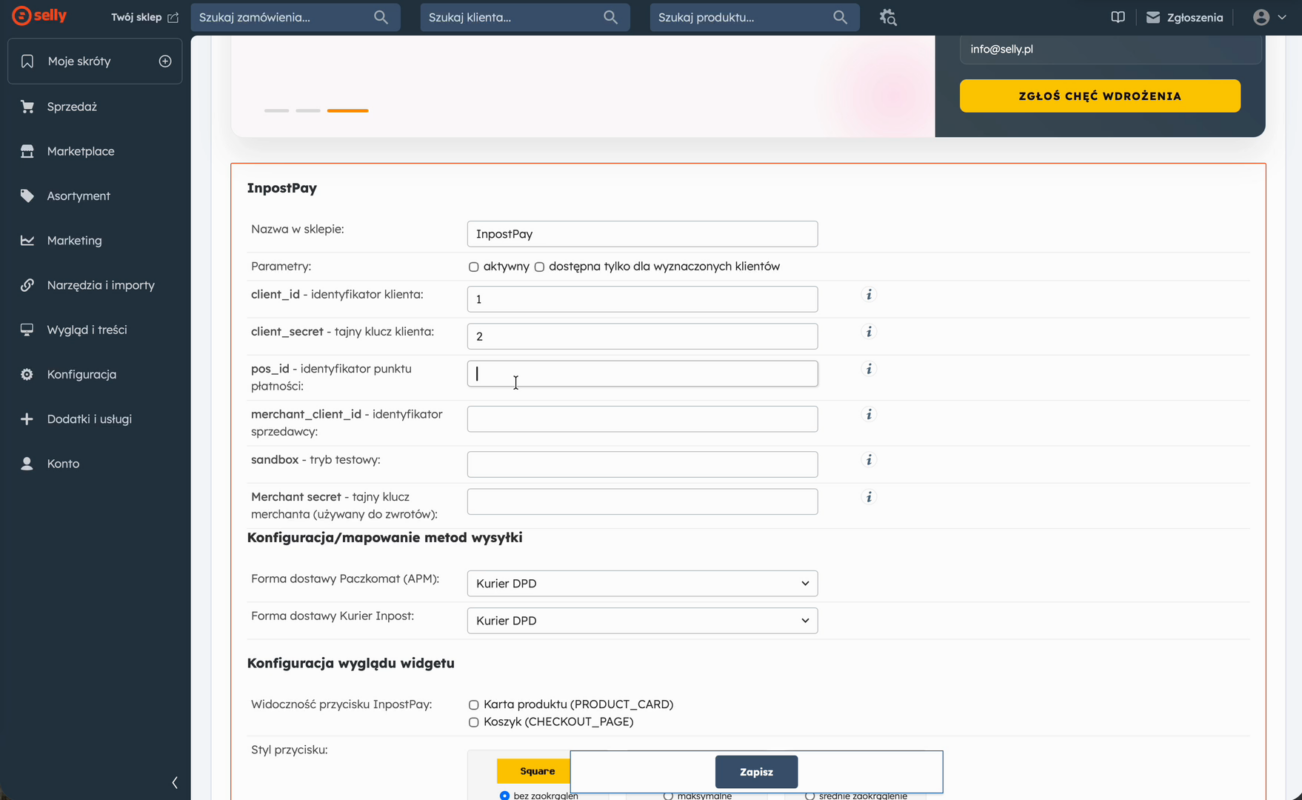Viewport: 1302px width, 800px height.
Task: Click the Konto person icon
Action: 27,464
